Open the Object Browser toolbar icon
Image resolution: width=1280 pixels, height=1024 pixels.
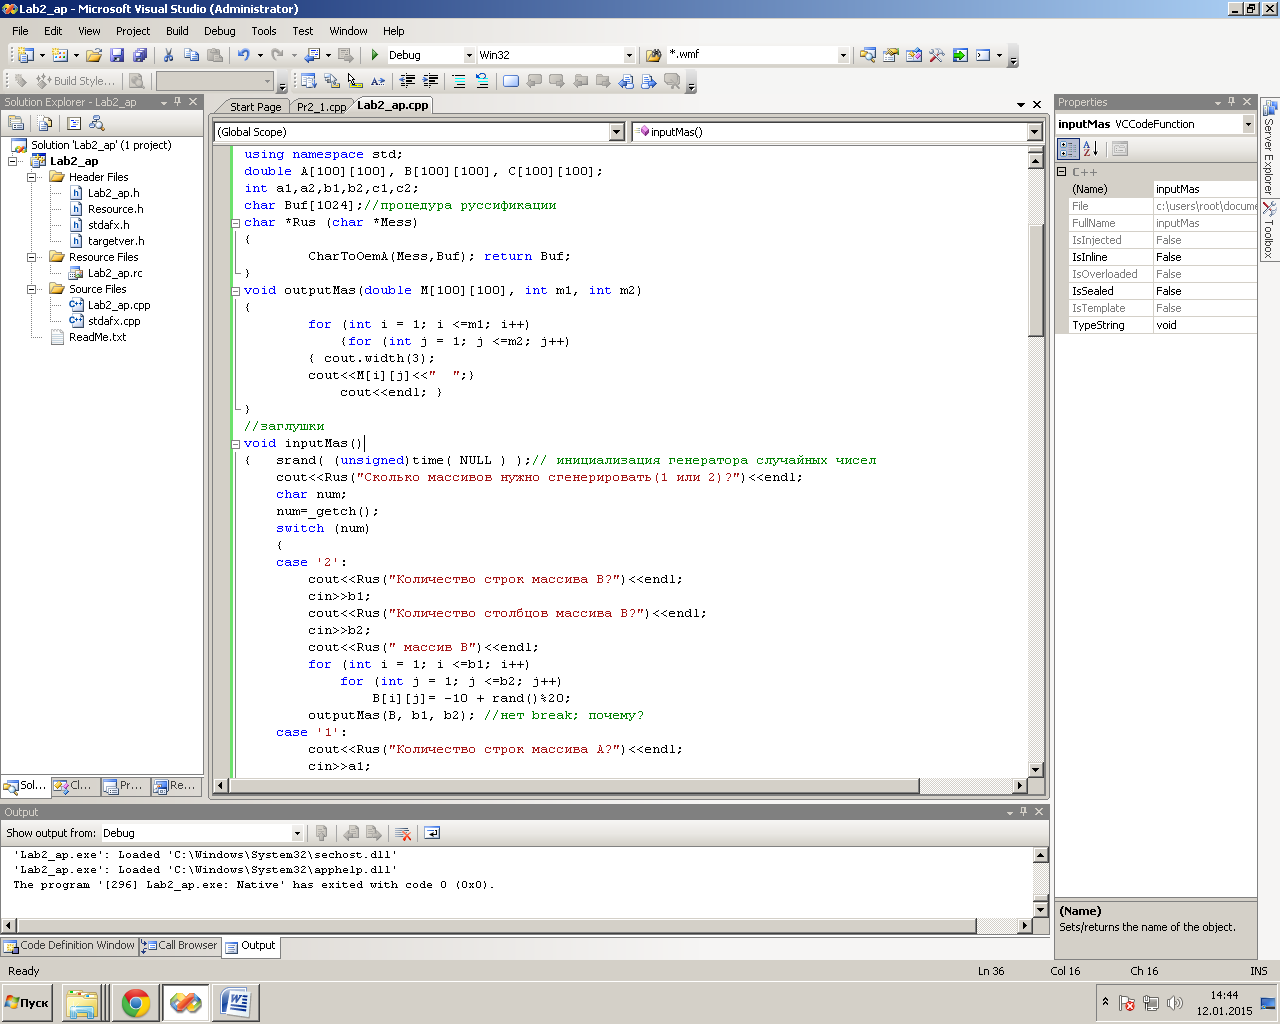[x=913, y=55]
